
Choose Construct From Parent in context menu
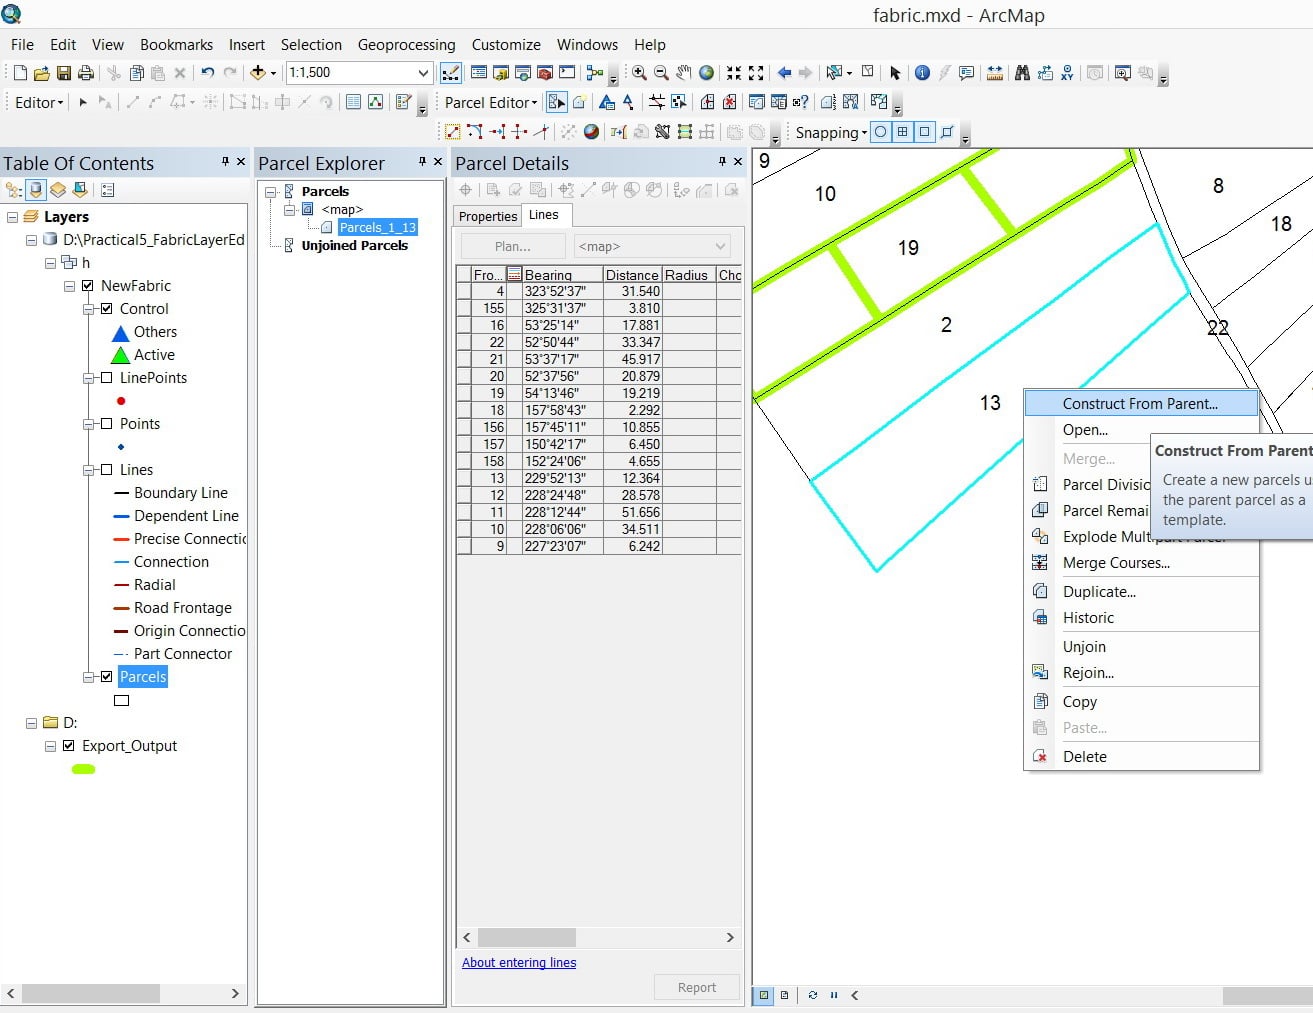(1141, 404)
